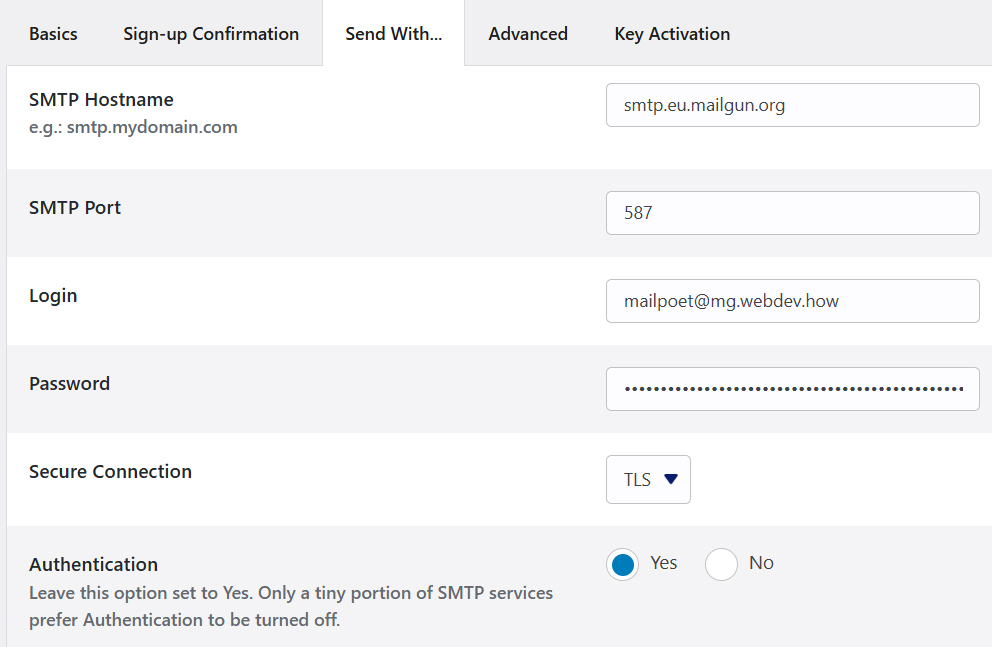Click the TLS dropdown arrow
The width and height of the screenshot is (992, 647).
click(x=669, y=479)
